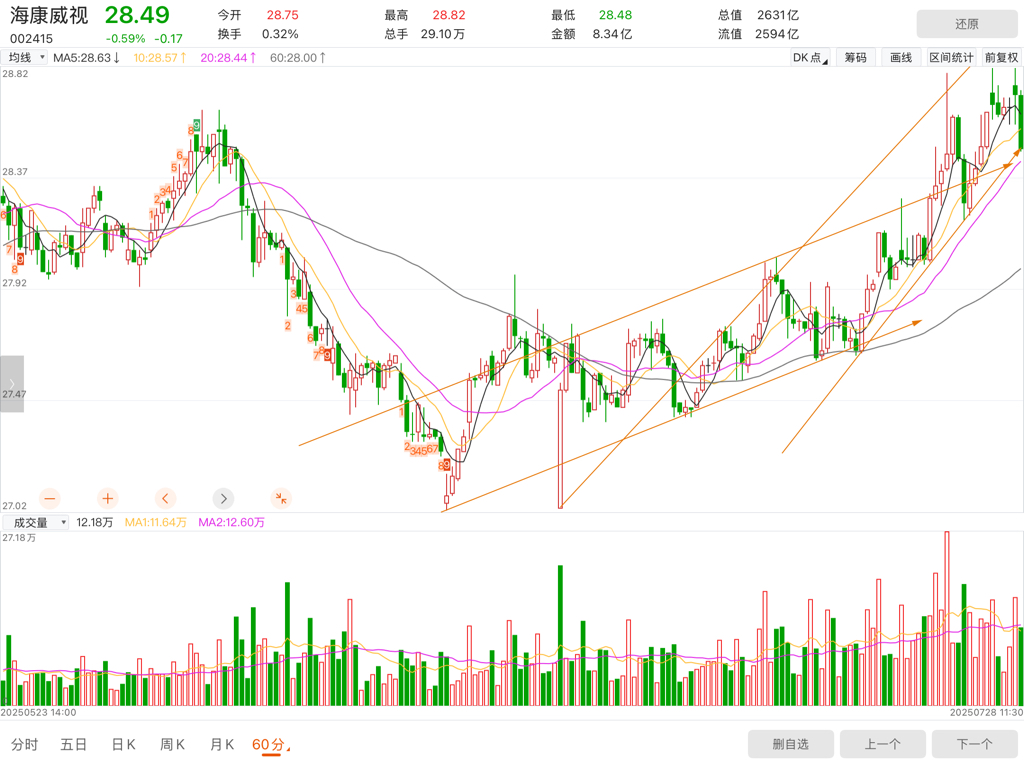Click the MA5:28.63 indicator label
This screenshot has height=768, width=1024.
click(86, 57)
